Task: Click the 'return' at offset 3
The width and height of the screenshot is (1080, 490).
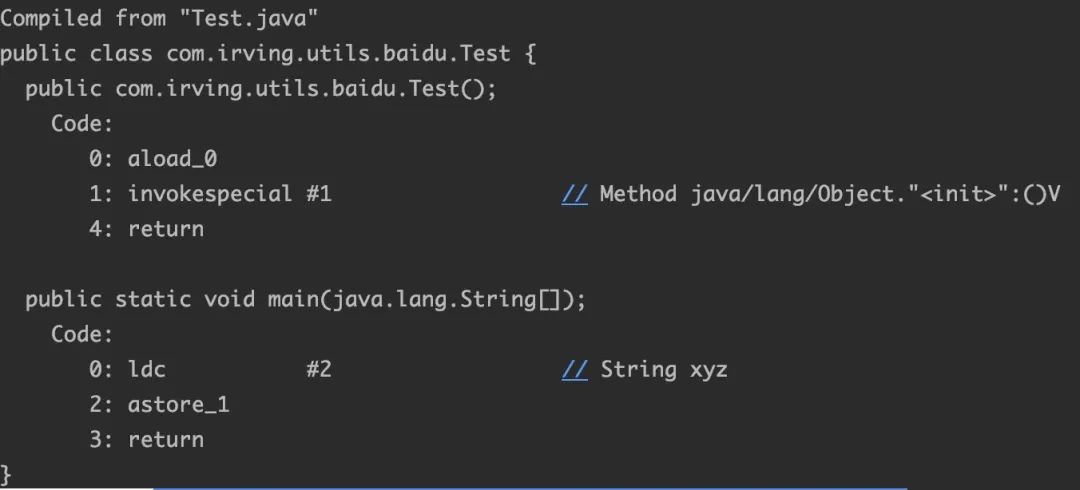Action: (x=166, y=440)
